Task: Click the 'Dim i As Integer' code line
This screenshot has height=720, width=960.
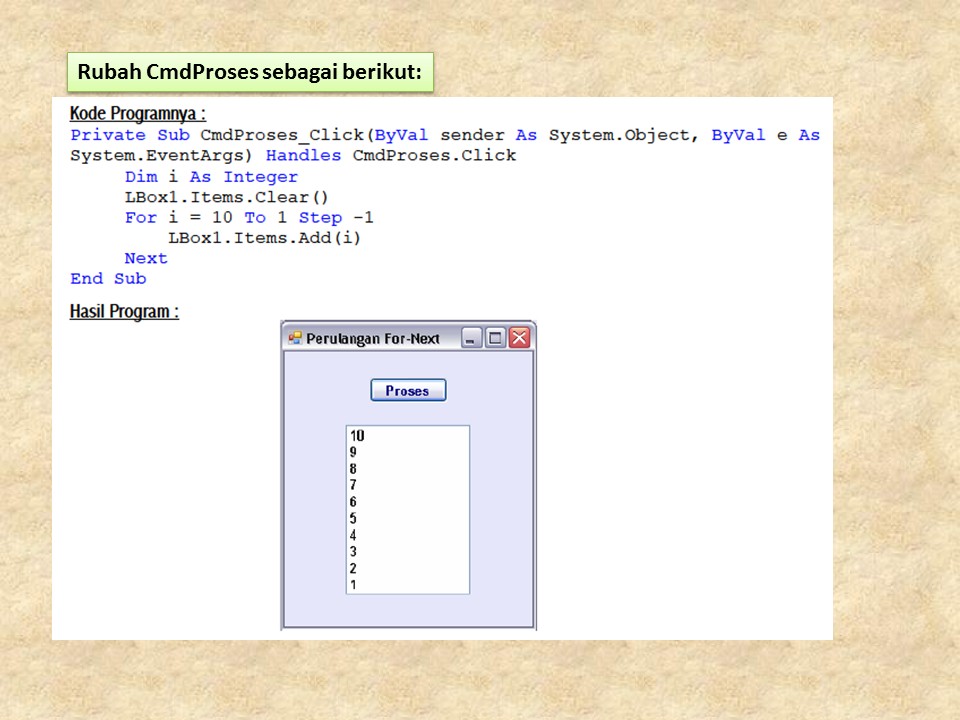Action: point(211,177)
